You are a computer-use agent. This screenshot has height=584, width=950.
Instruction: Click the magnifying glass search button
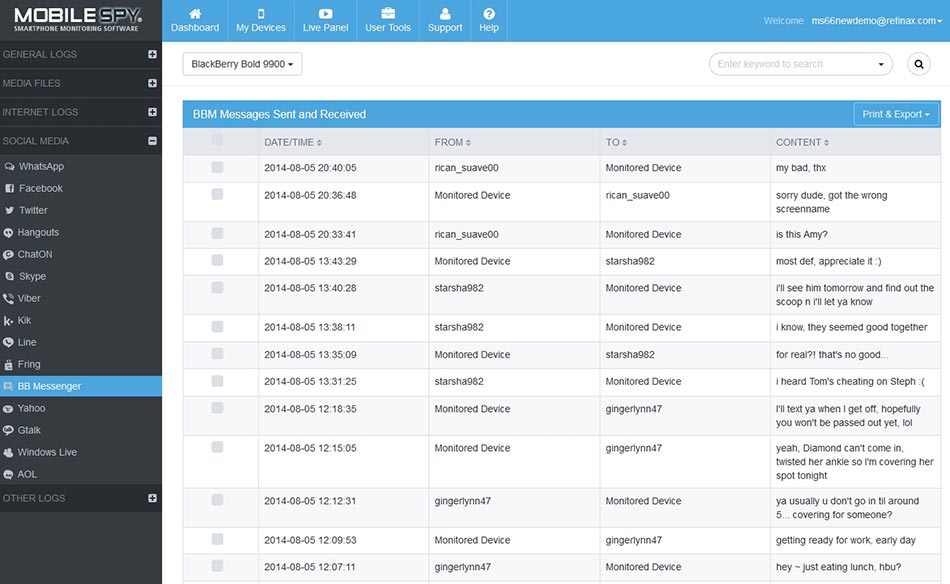pyautogui.click(x=918, y=64)
